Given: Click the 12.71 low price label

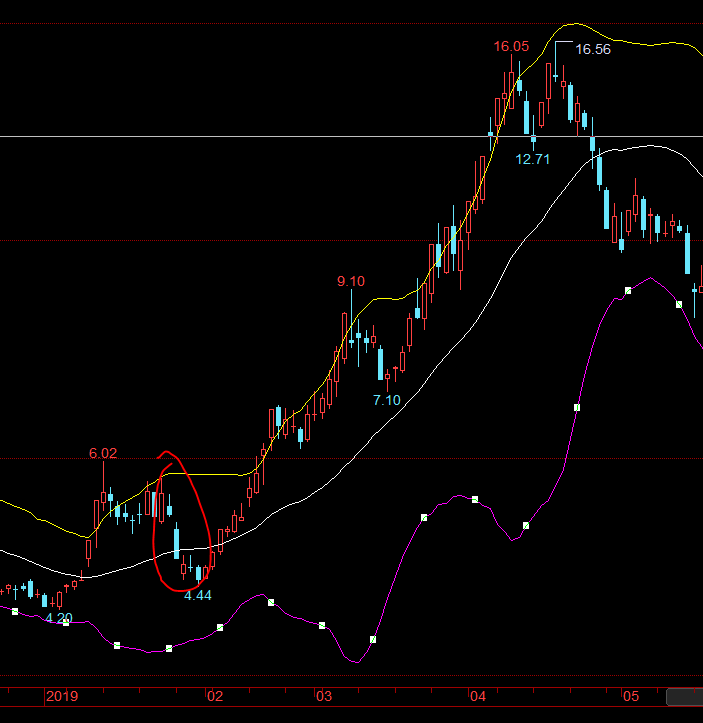Looking at the screenshot, I should coord(533,158).
